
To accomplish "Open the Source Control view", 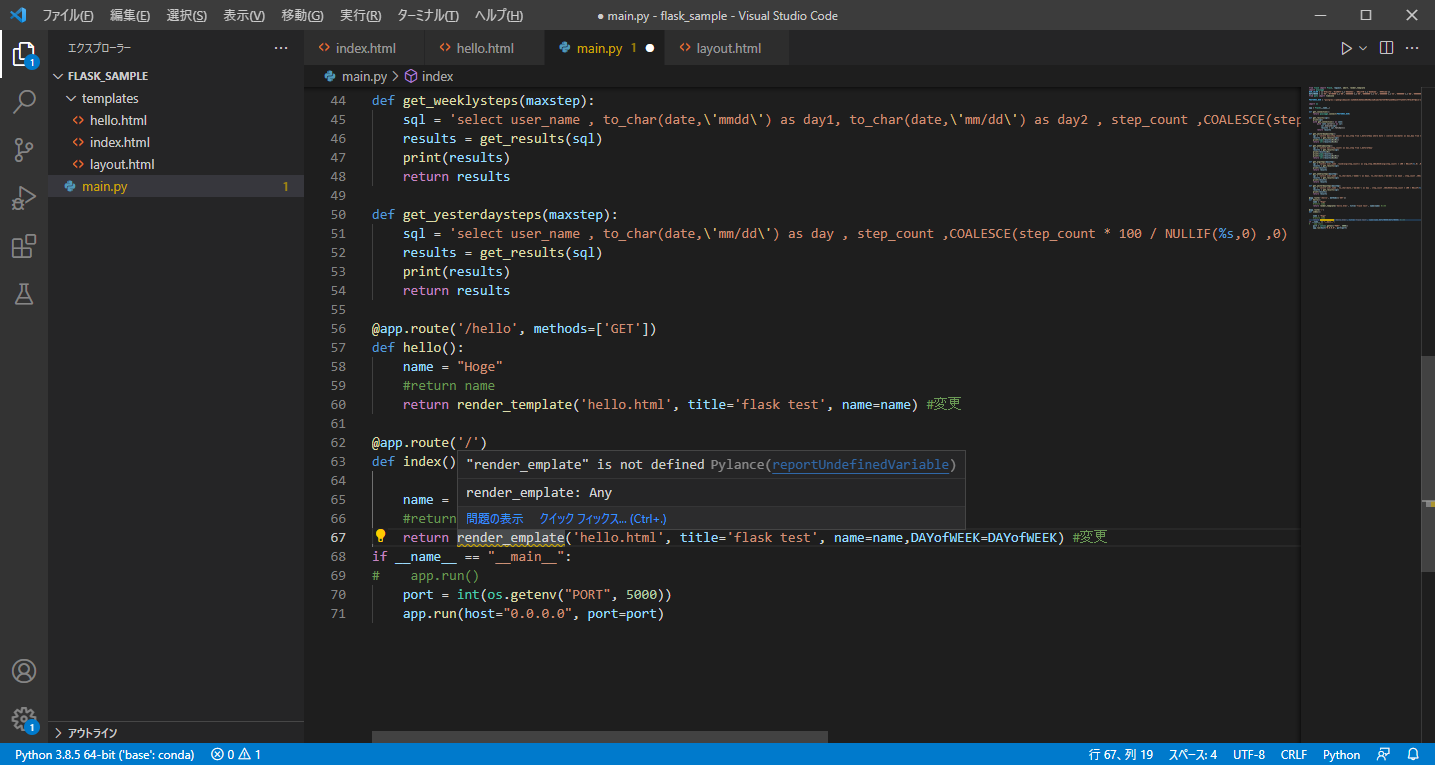I will (x=24, y=150).
